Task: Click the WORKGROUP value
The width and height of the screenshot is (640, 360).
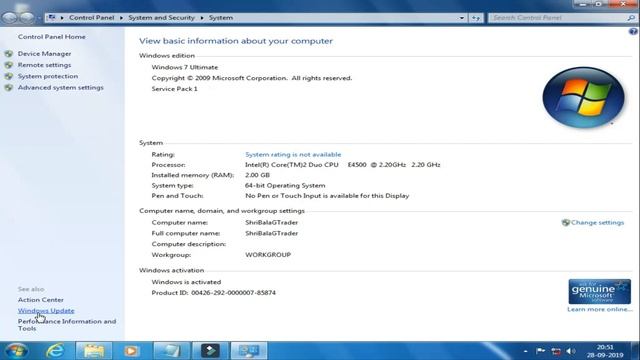Action: 268,255
